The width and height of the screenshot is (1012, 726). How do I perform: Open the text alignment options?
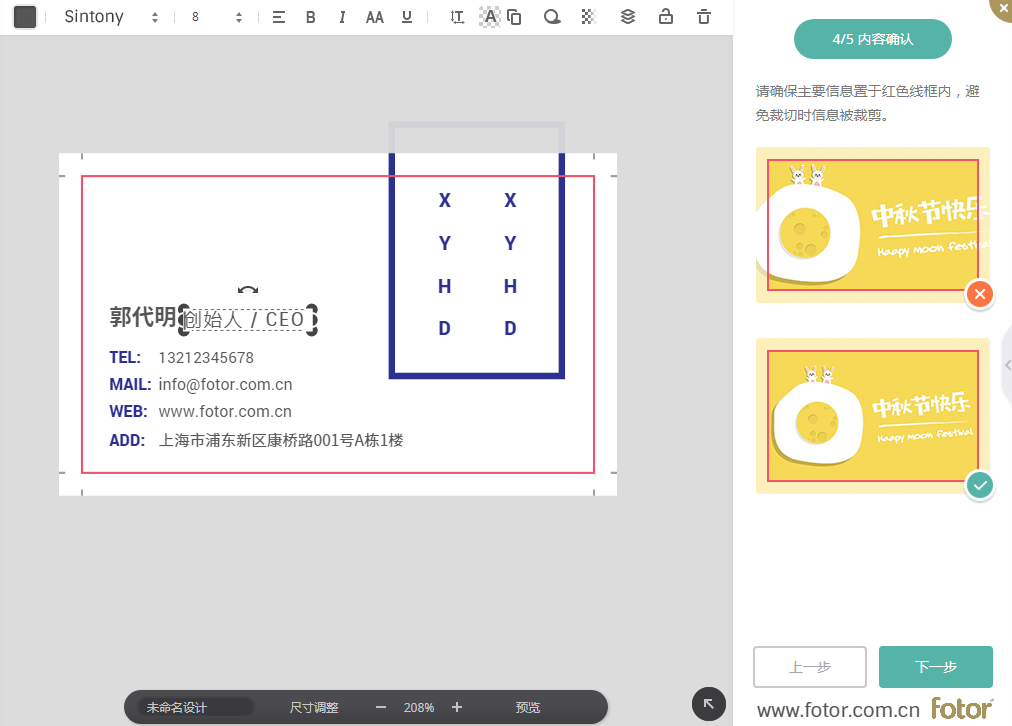click(x=279, y=17)
